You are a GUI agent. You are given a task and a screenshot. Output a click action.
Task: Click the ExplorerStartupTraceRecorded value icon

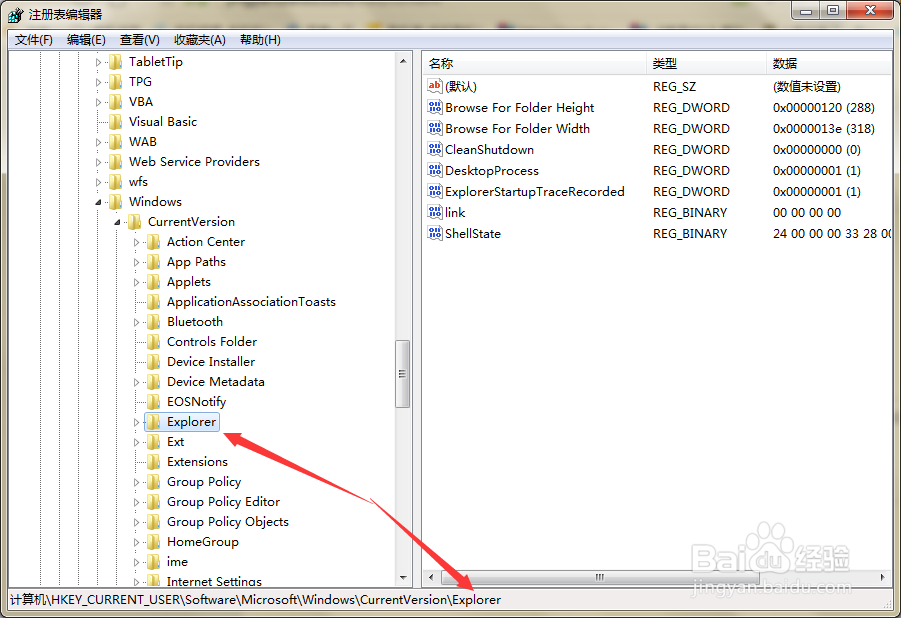(434, 191)
